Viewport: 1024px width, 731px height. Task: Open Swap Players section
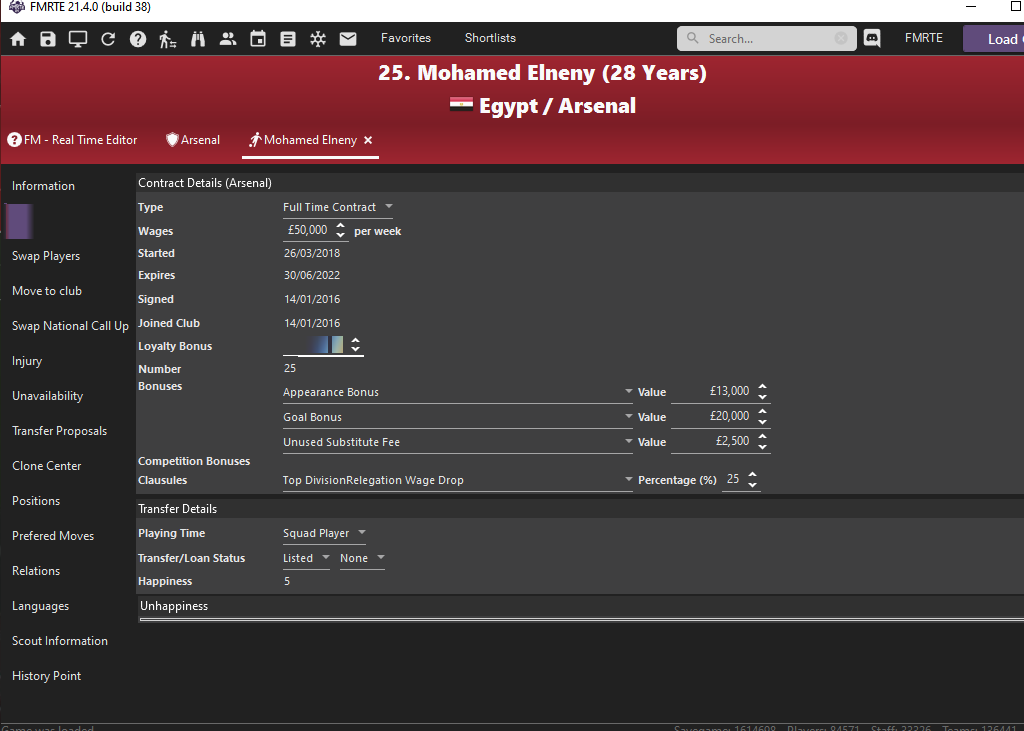46,255
